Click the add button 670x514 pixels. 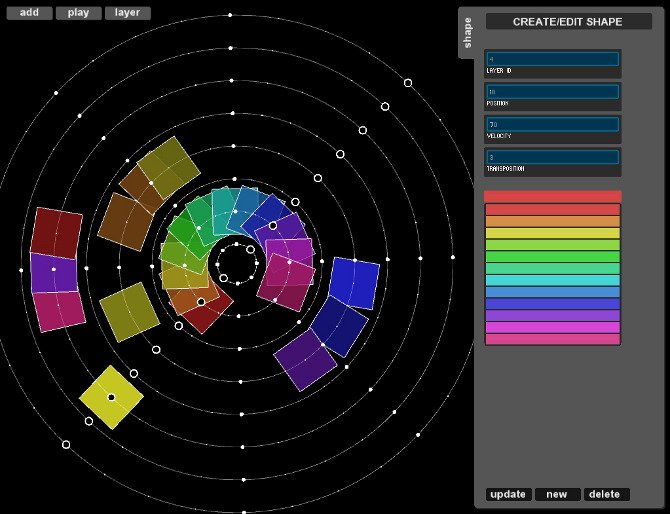click(x=29, y=13)
